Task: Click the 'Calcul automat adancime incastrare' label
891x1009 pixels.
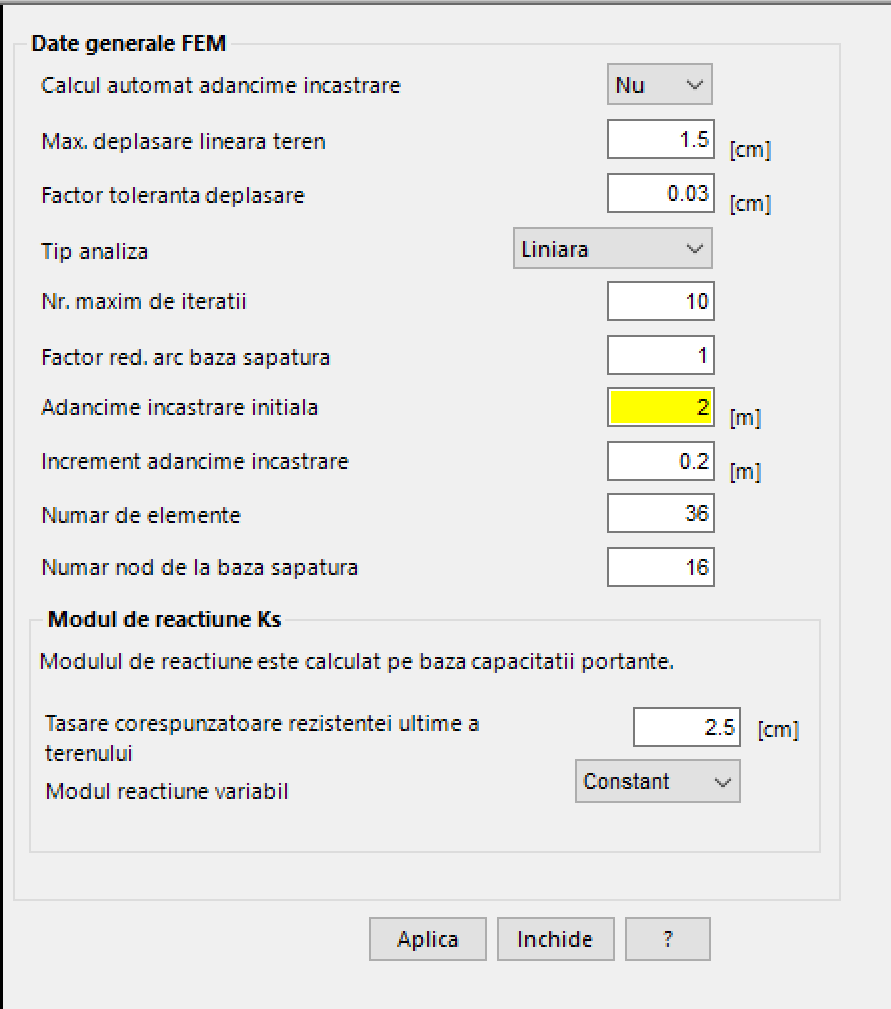Action: [x=220, y=86]
